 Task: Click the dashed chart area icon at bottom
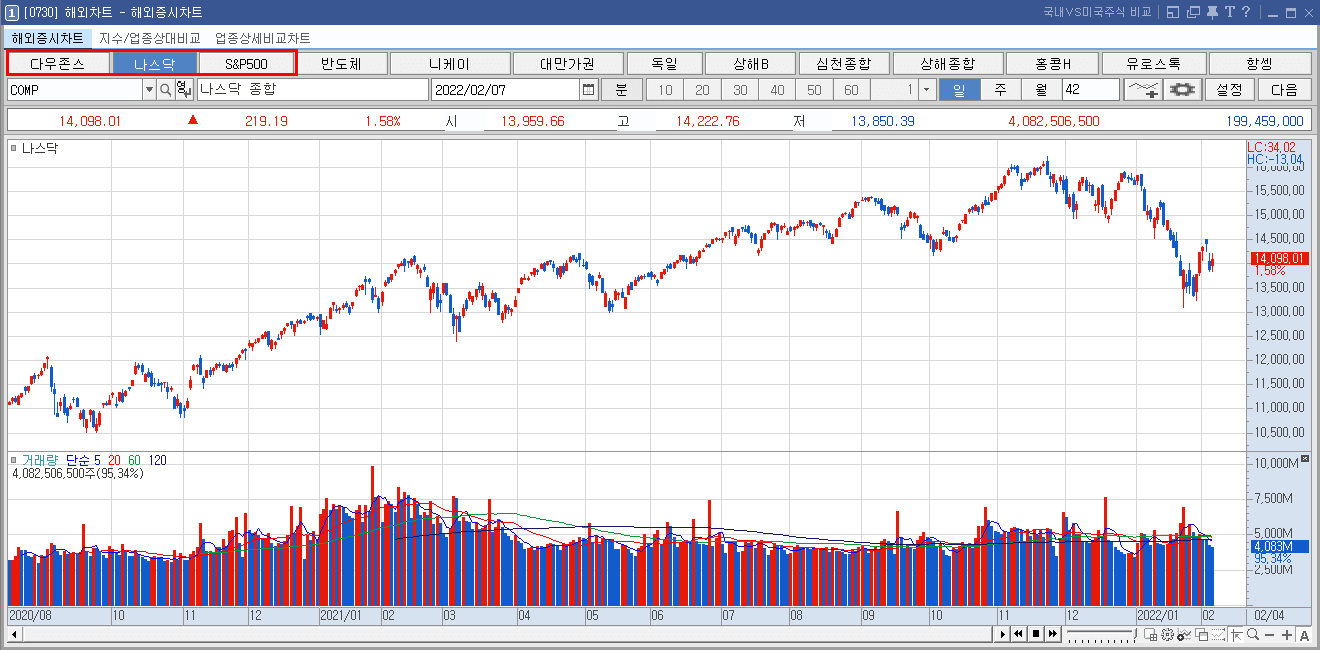pos(1218,635)
